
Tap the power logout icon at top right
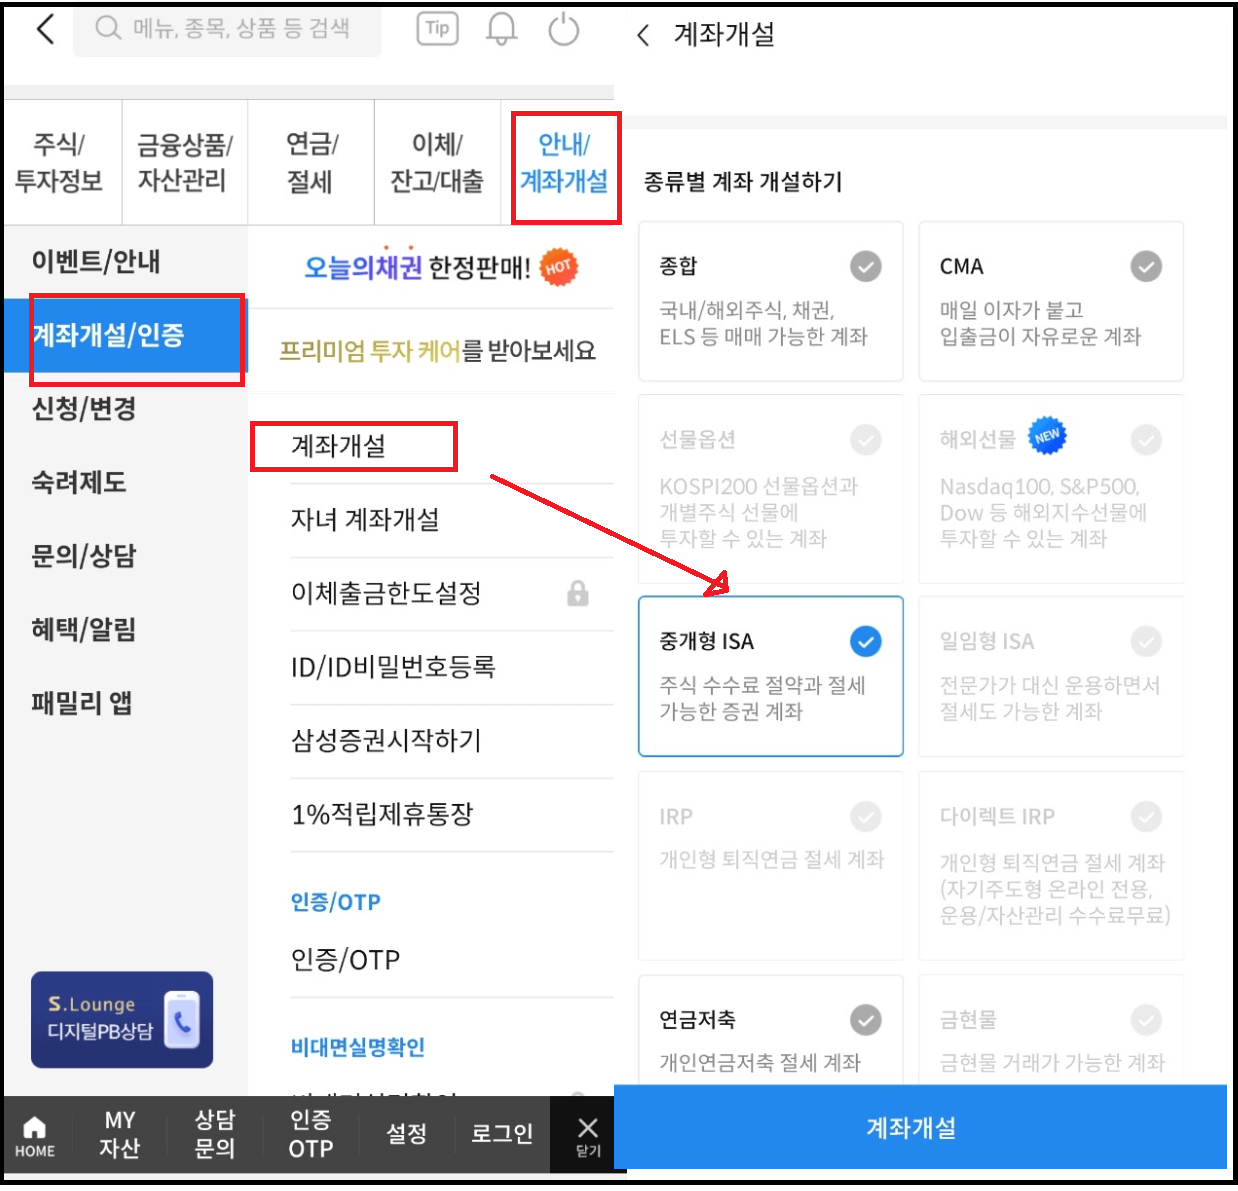coord(563,30)
